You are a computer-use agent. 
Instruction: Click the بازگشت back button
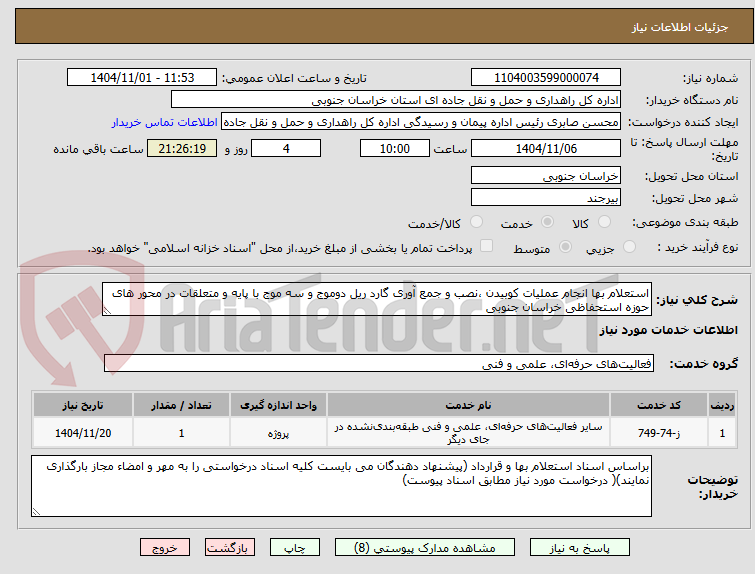coord(230,548)
